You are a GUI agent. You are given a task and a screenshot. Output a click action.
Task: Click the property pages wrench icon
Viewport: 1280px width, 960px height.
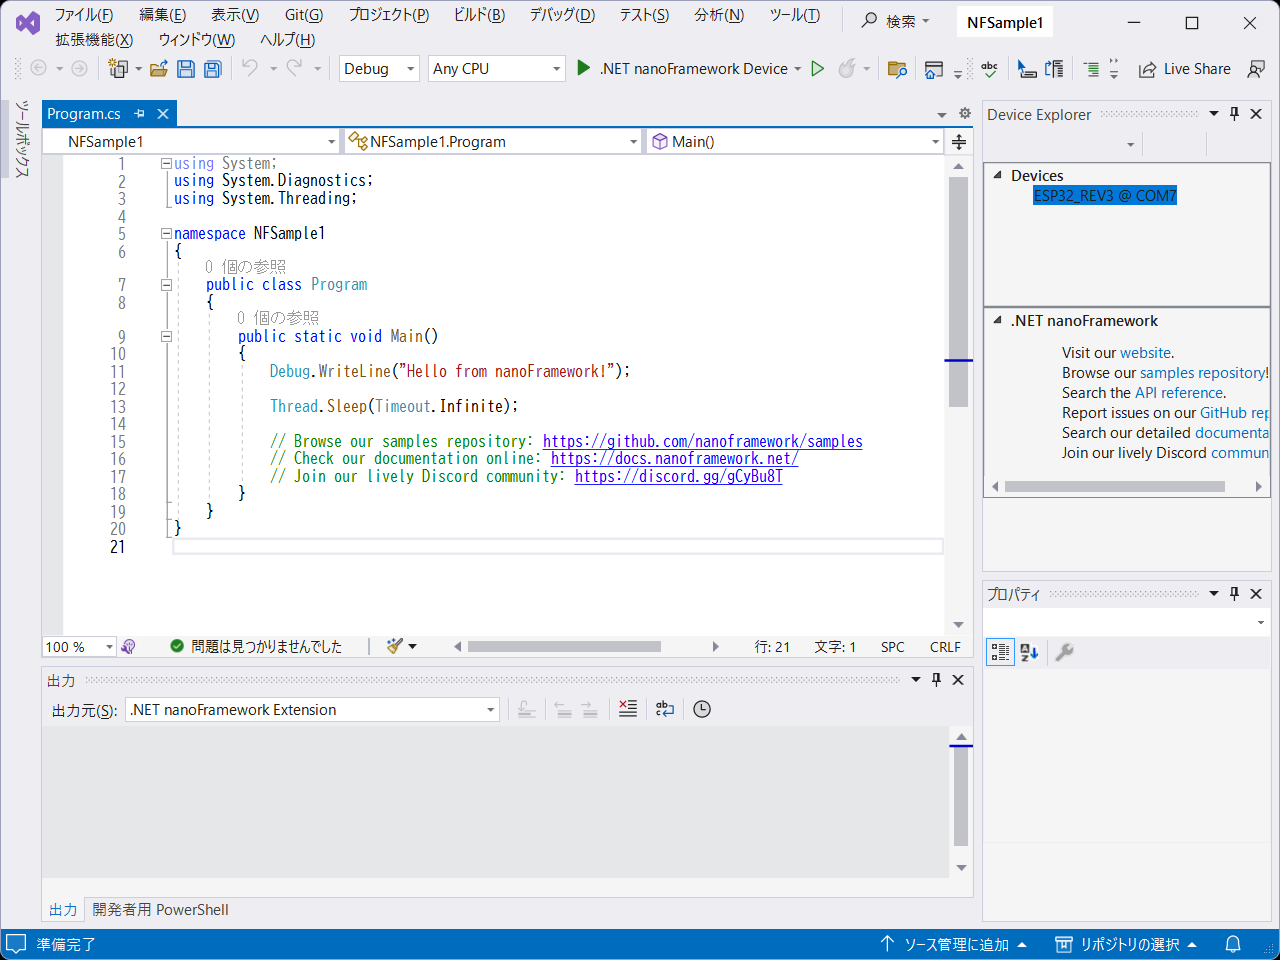click(1065, 652)
